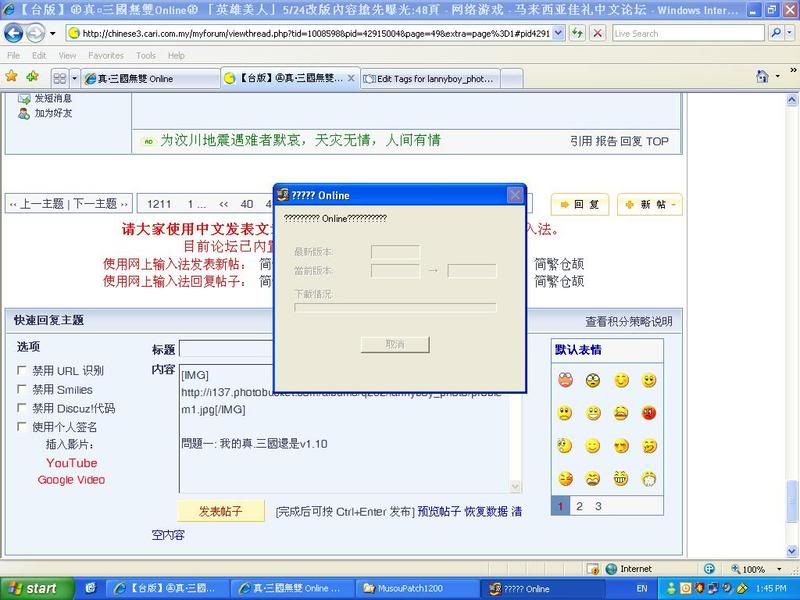The image size is (800, 600).
Task: Click the red Stop loading icon
Action: (597, 33)
